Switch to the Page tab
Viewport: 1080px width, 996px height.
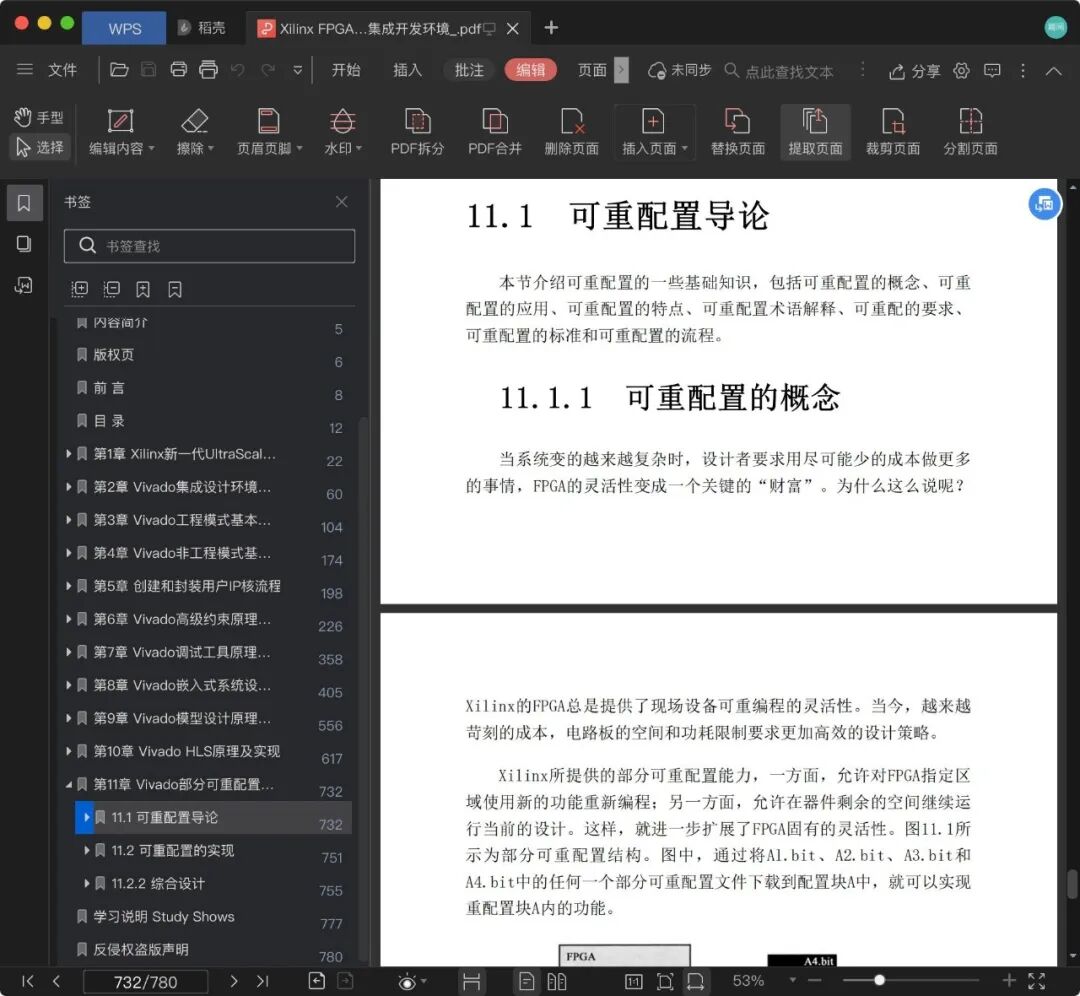pos(592,70)
